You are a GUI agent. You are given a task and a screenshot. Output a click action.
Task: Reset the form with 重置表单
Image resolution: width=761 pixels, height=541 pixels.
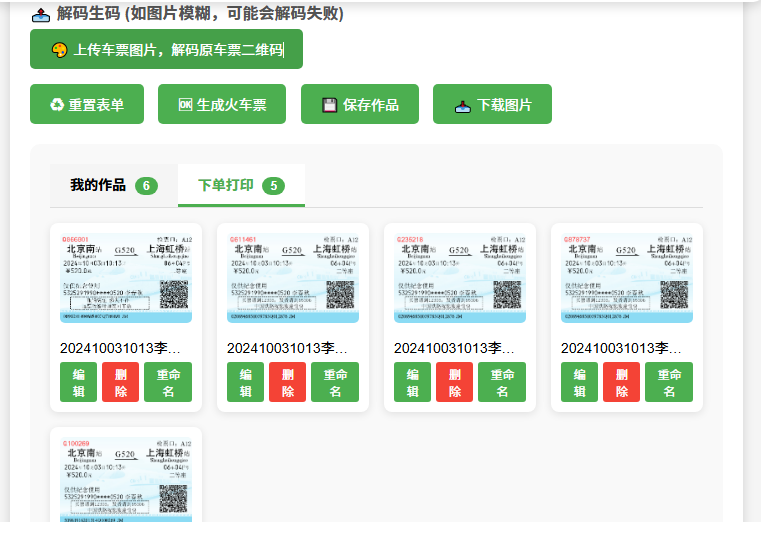87,104
